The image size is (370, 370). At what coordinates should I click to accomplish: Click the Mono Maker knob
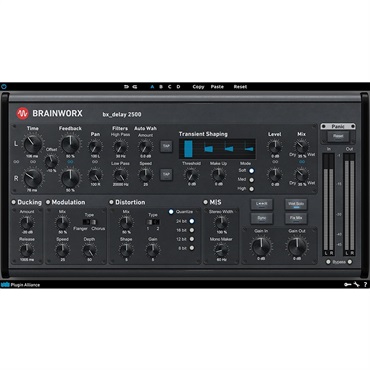[221, 250]
